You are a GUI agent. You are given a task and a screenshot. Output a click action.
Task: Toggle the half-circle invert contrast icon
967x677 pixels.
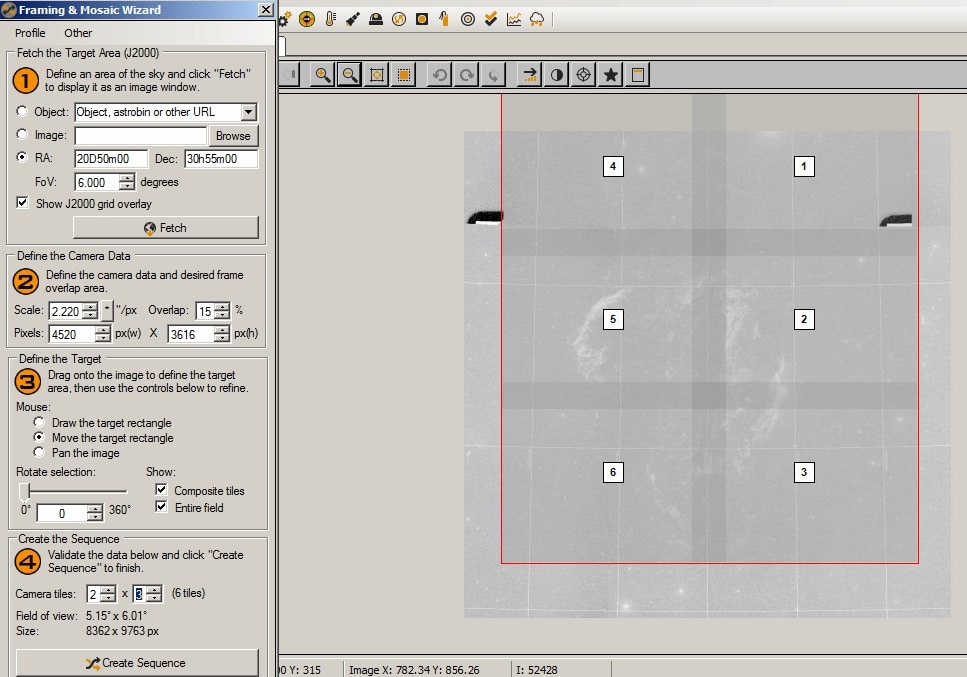[556, 75]
